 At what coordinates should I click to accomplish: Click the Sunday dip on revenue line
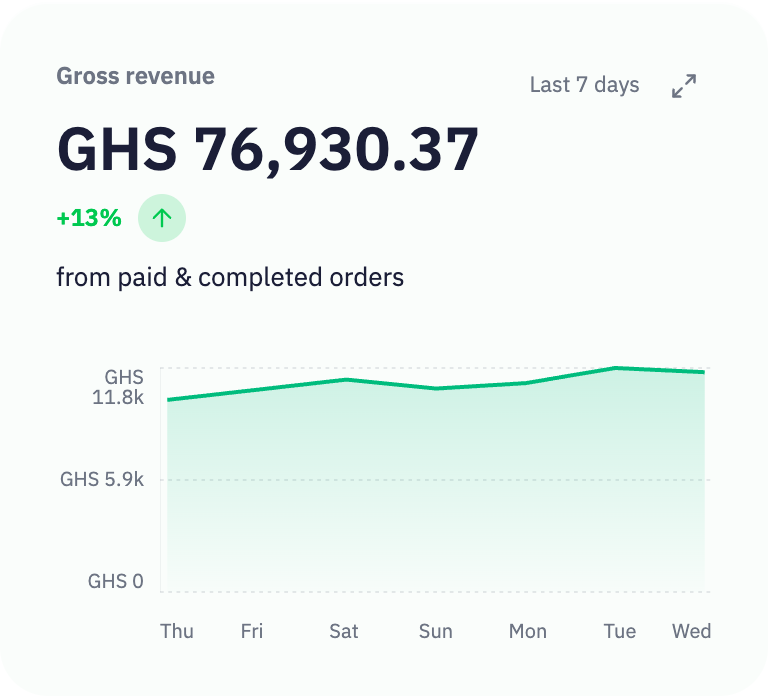coord(436,388)
